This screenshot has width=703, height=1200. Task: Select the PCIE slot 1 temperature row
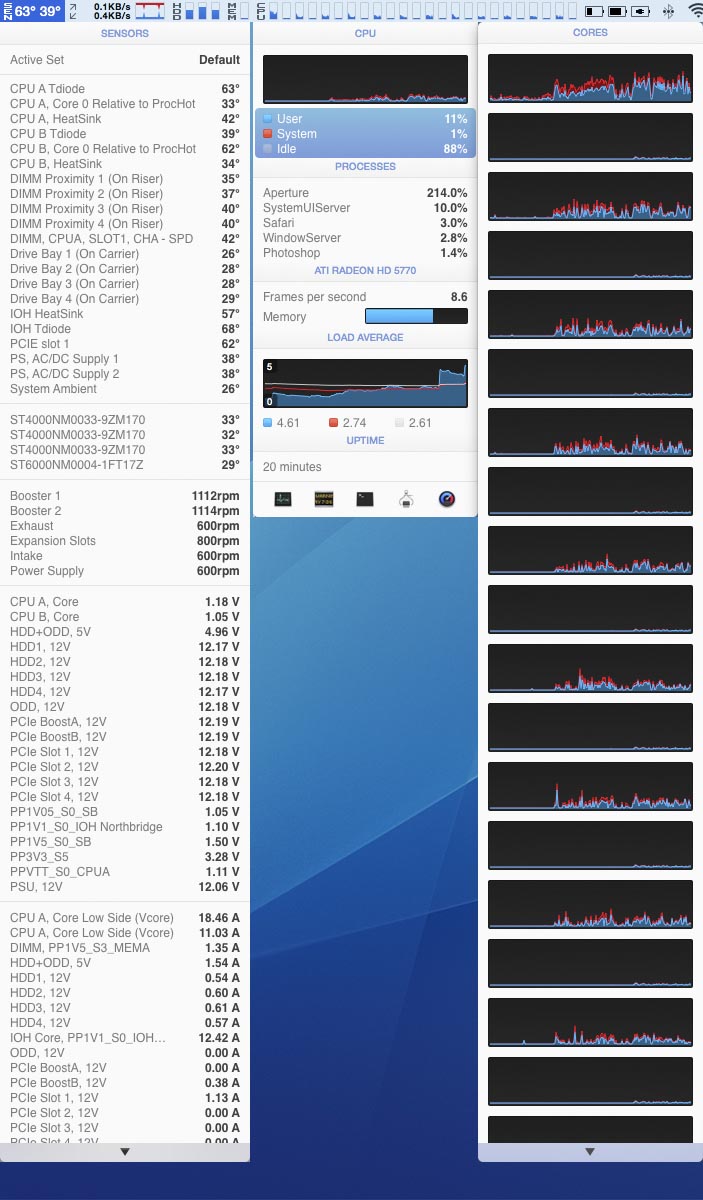[x=125, y=344]
